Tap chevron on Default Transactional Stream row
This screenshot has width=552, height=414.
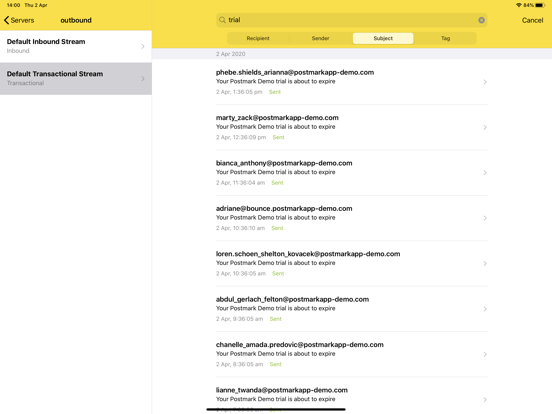[x=143, y=79]
